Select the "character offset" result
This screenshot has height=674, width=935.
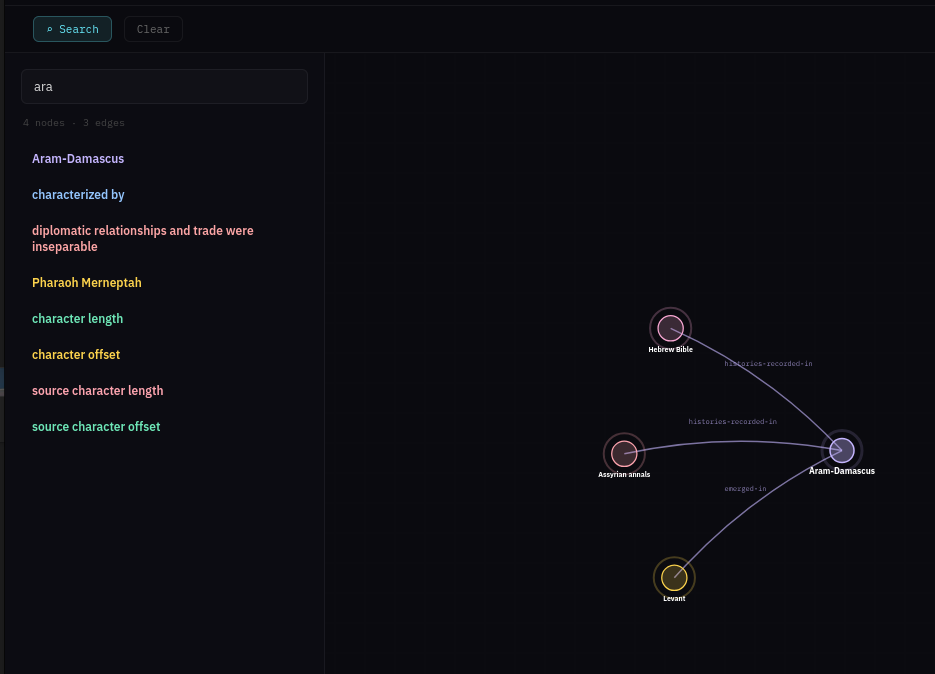pos(76,354)
